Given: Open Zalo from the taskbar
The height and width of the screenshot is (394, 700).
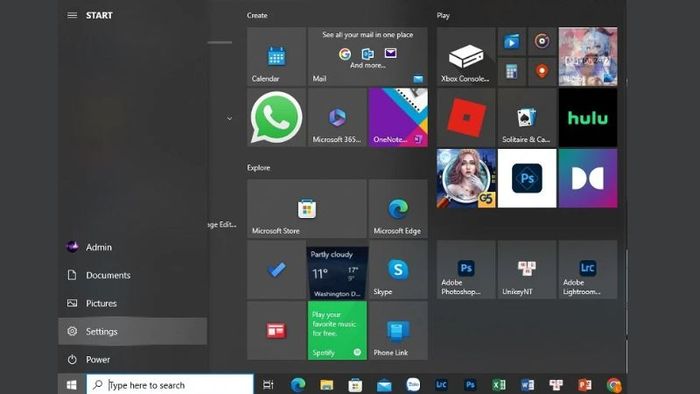Looking at the screenshot, I should point(413,384).
